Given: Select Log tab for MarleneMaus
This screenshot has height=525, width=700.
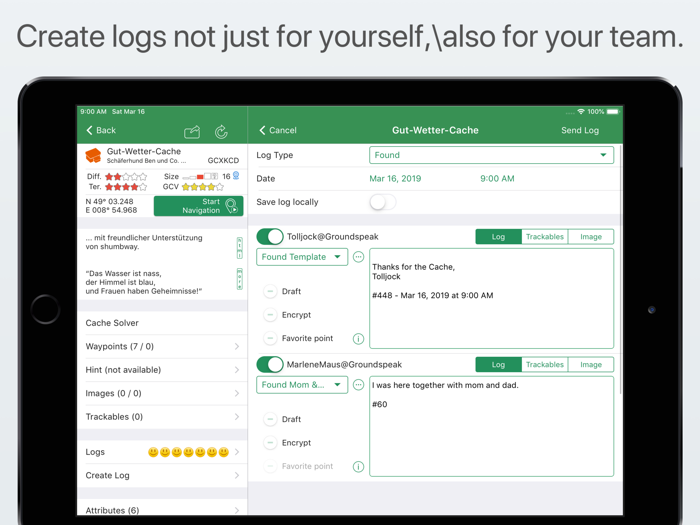Looking at the screenshot, I should (x=498, y=365).
